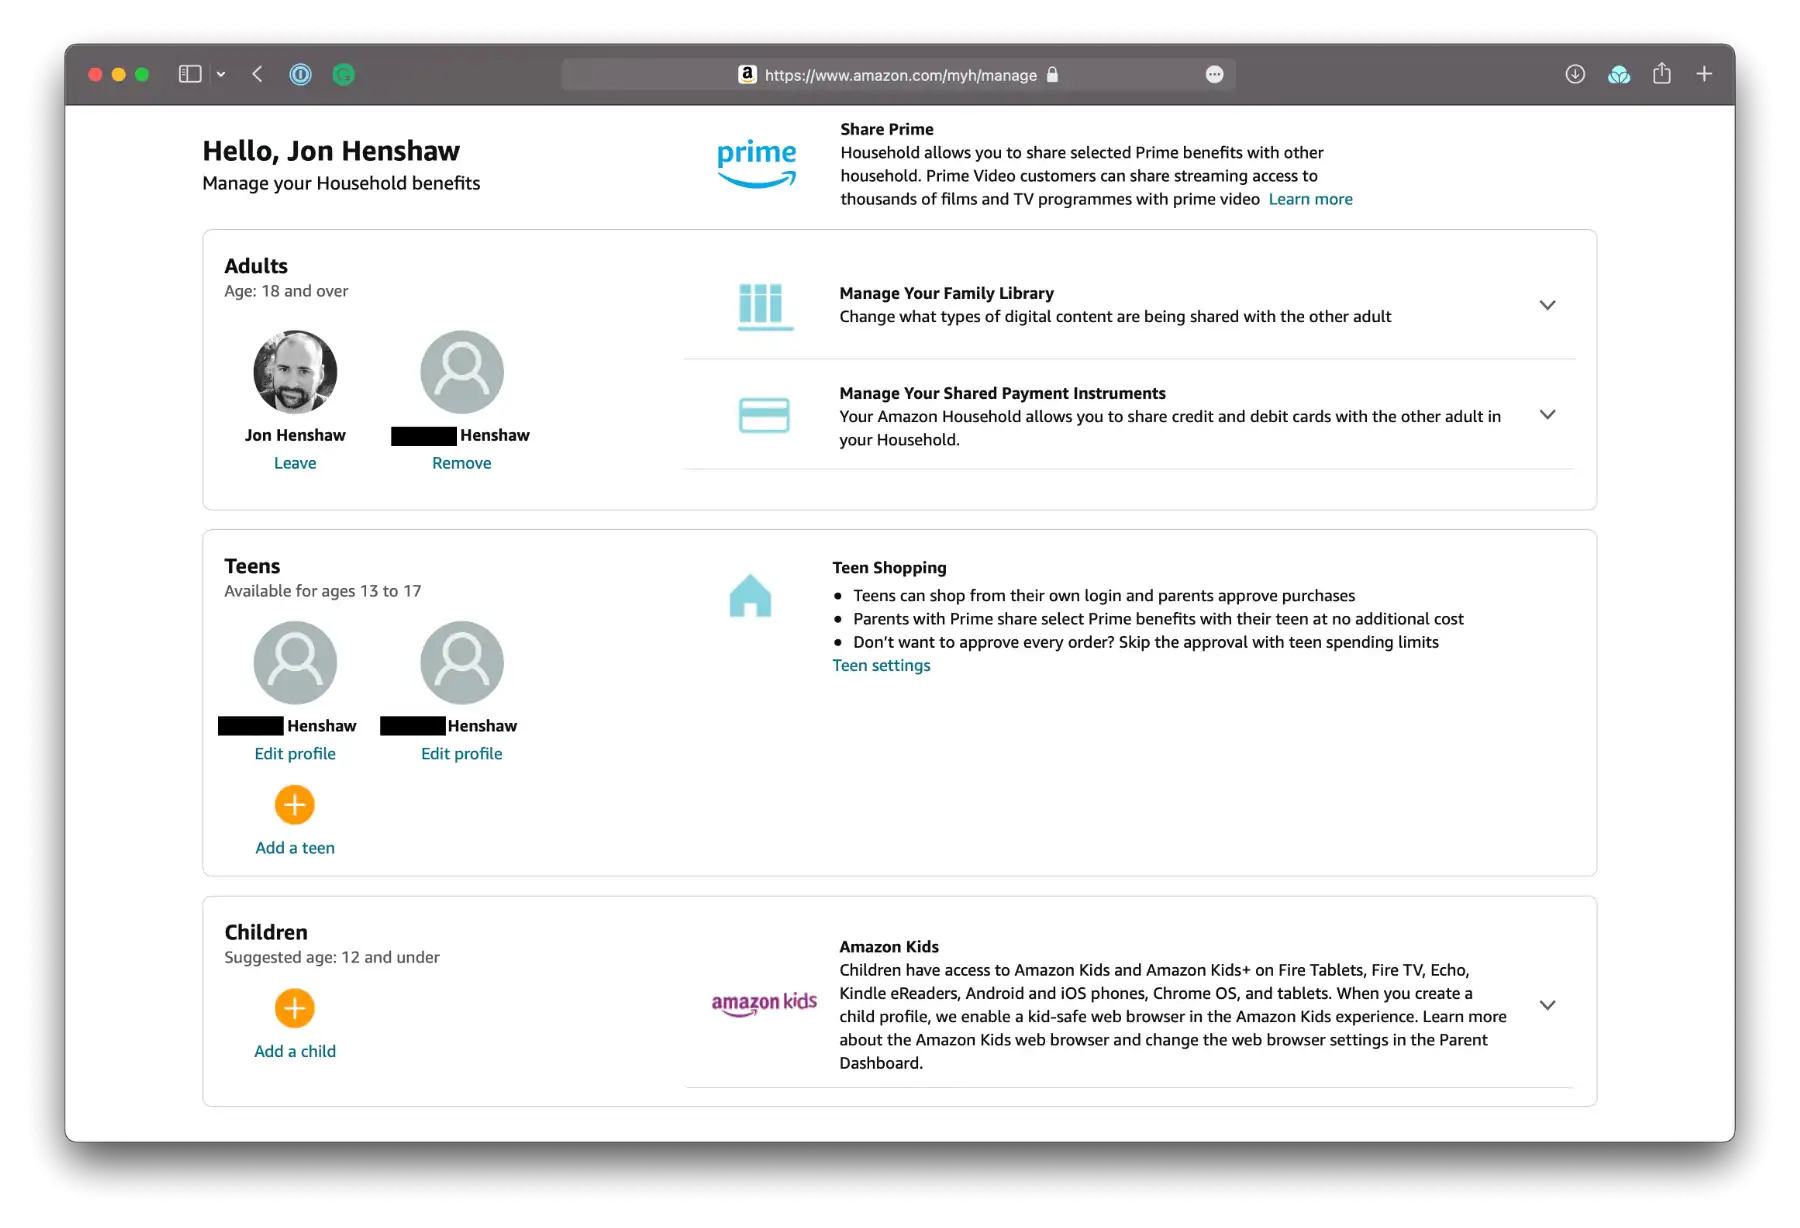The height and width of the screenshot is (1228, 1800).
Task: Click Remove under the other adult
Action: [x=461, y=462]
